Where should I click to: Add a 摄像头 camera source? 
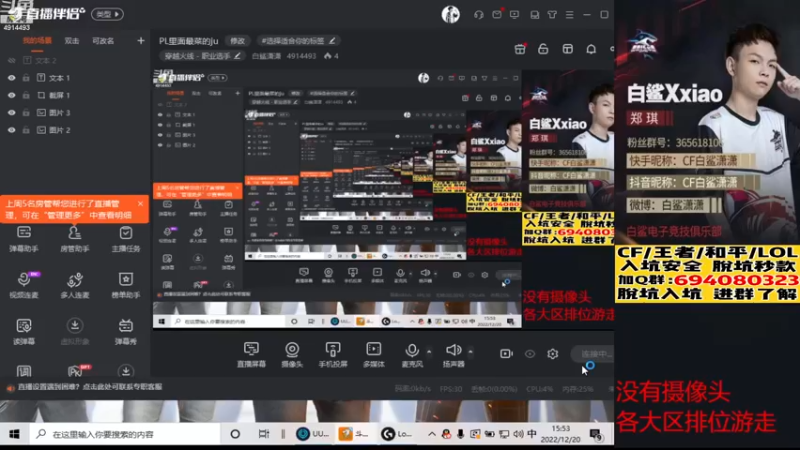pyautogui.click(x=292, y=355)
